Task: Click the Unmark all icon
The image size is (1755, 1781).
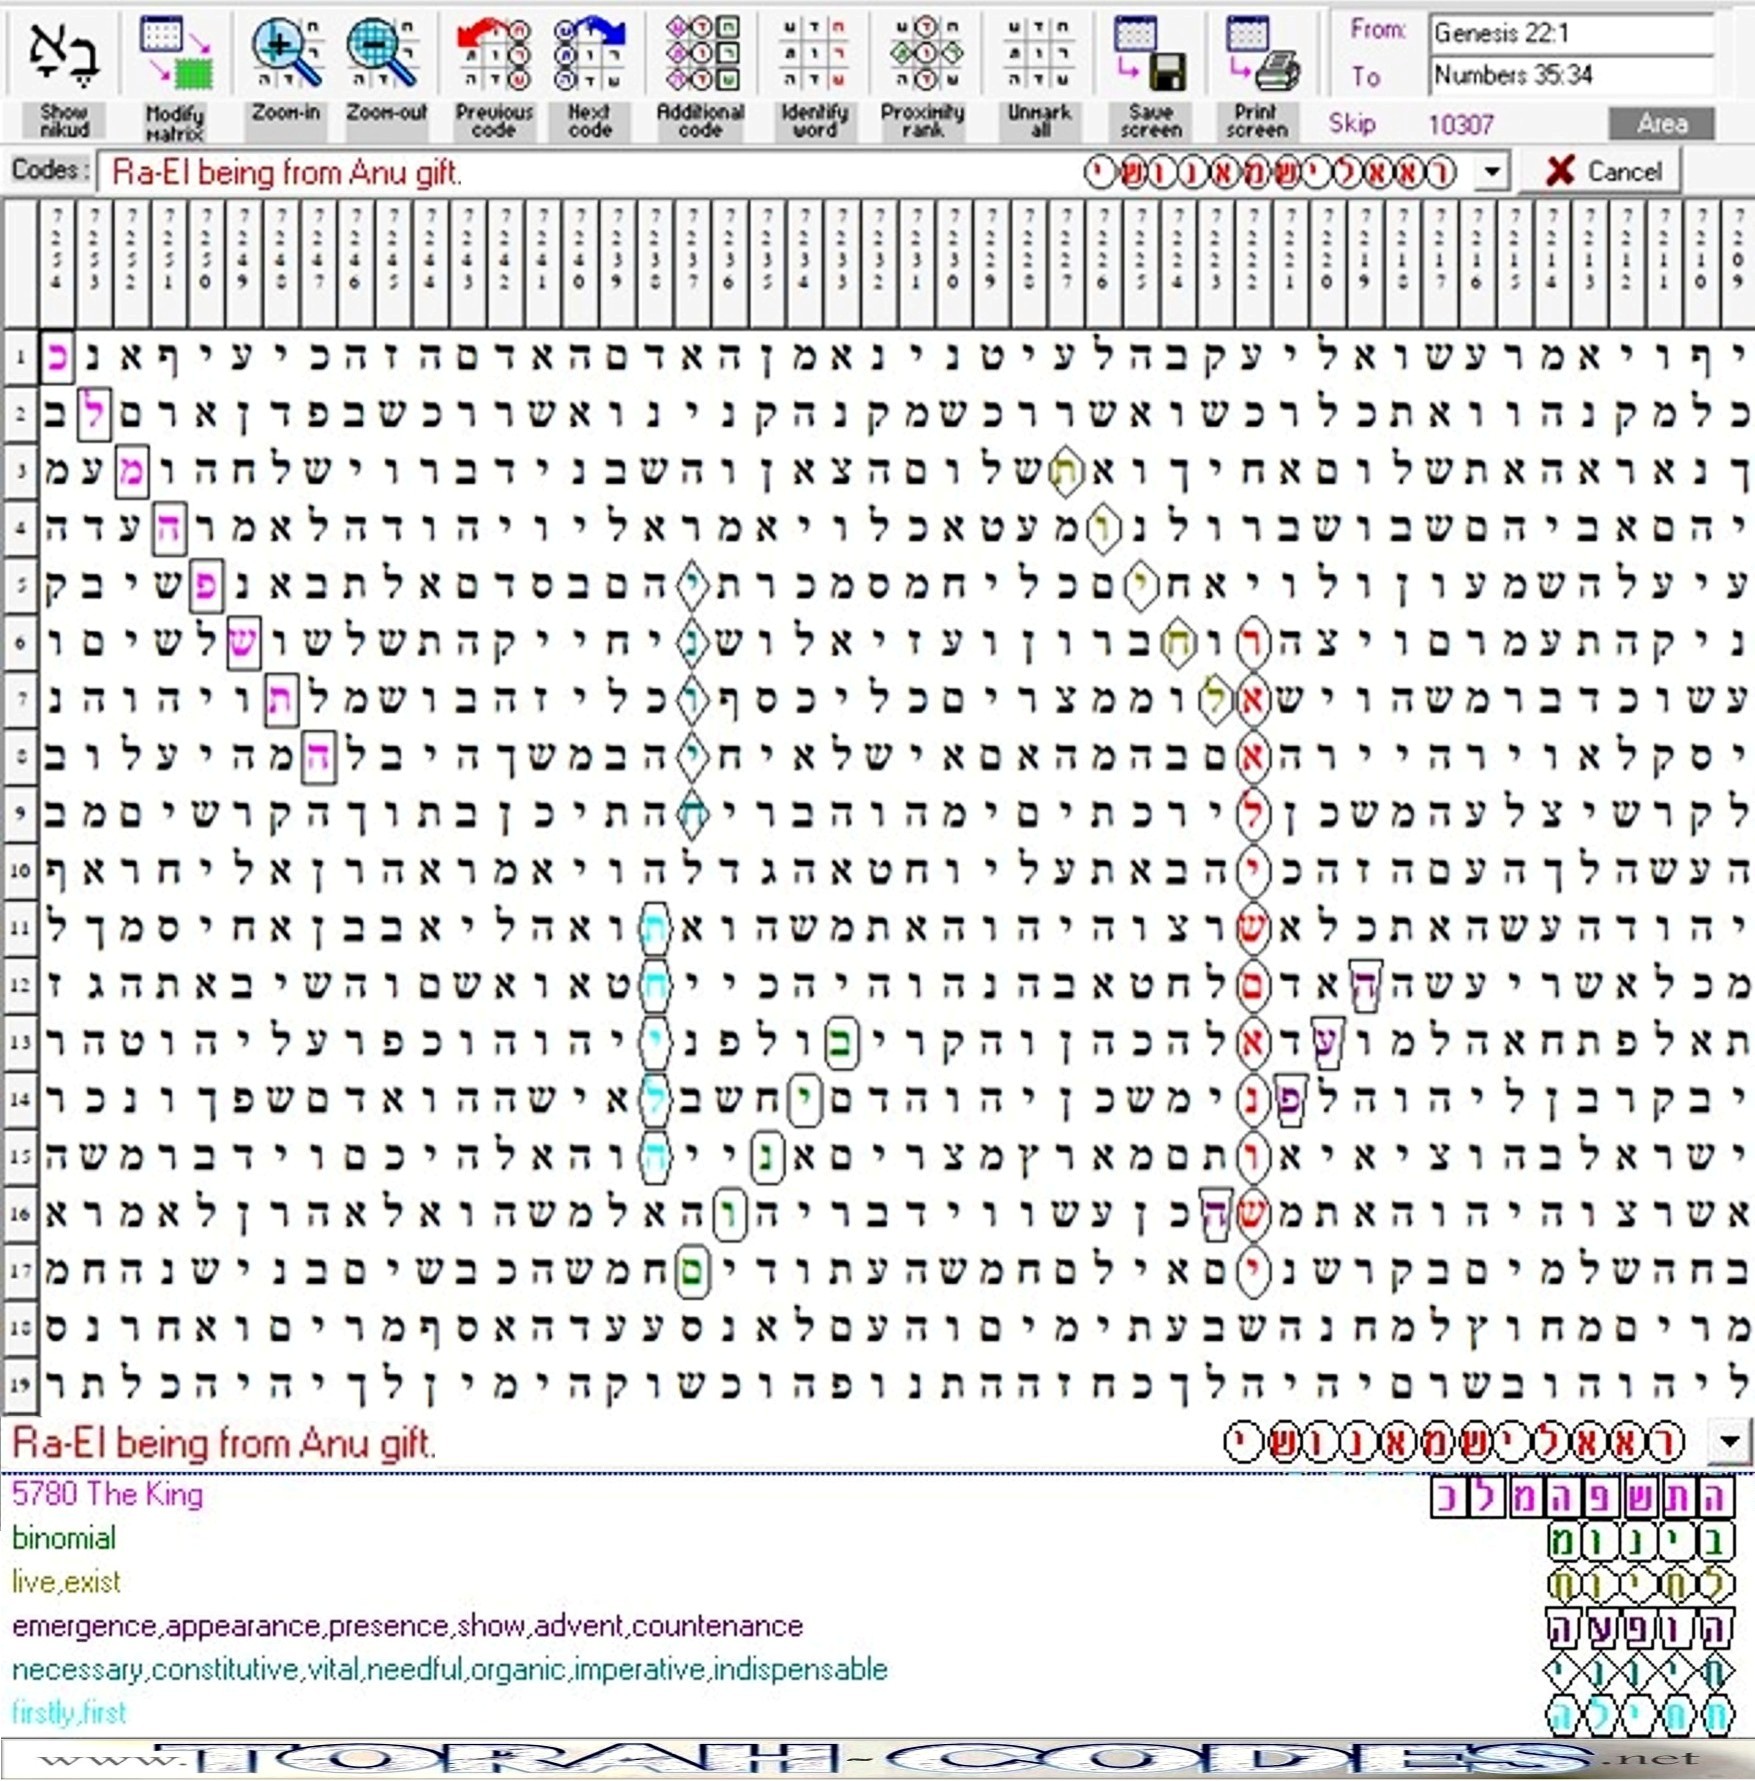Action: 1040,54
